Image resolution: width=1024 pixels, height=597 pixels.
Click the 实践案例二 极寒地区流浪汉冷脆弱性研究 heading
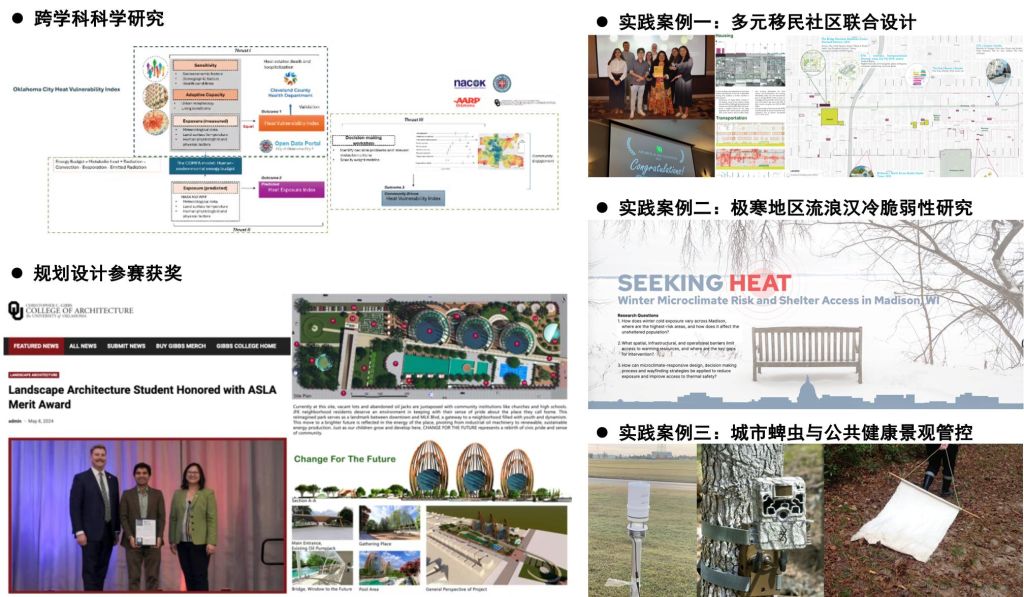pos(795,208)
